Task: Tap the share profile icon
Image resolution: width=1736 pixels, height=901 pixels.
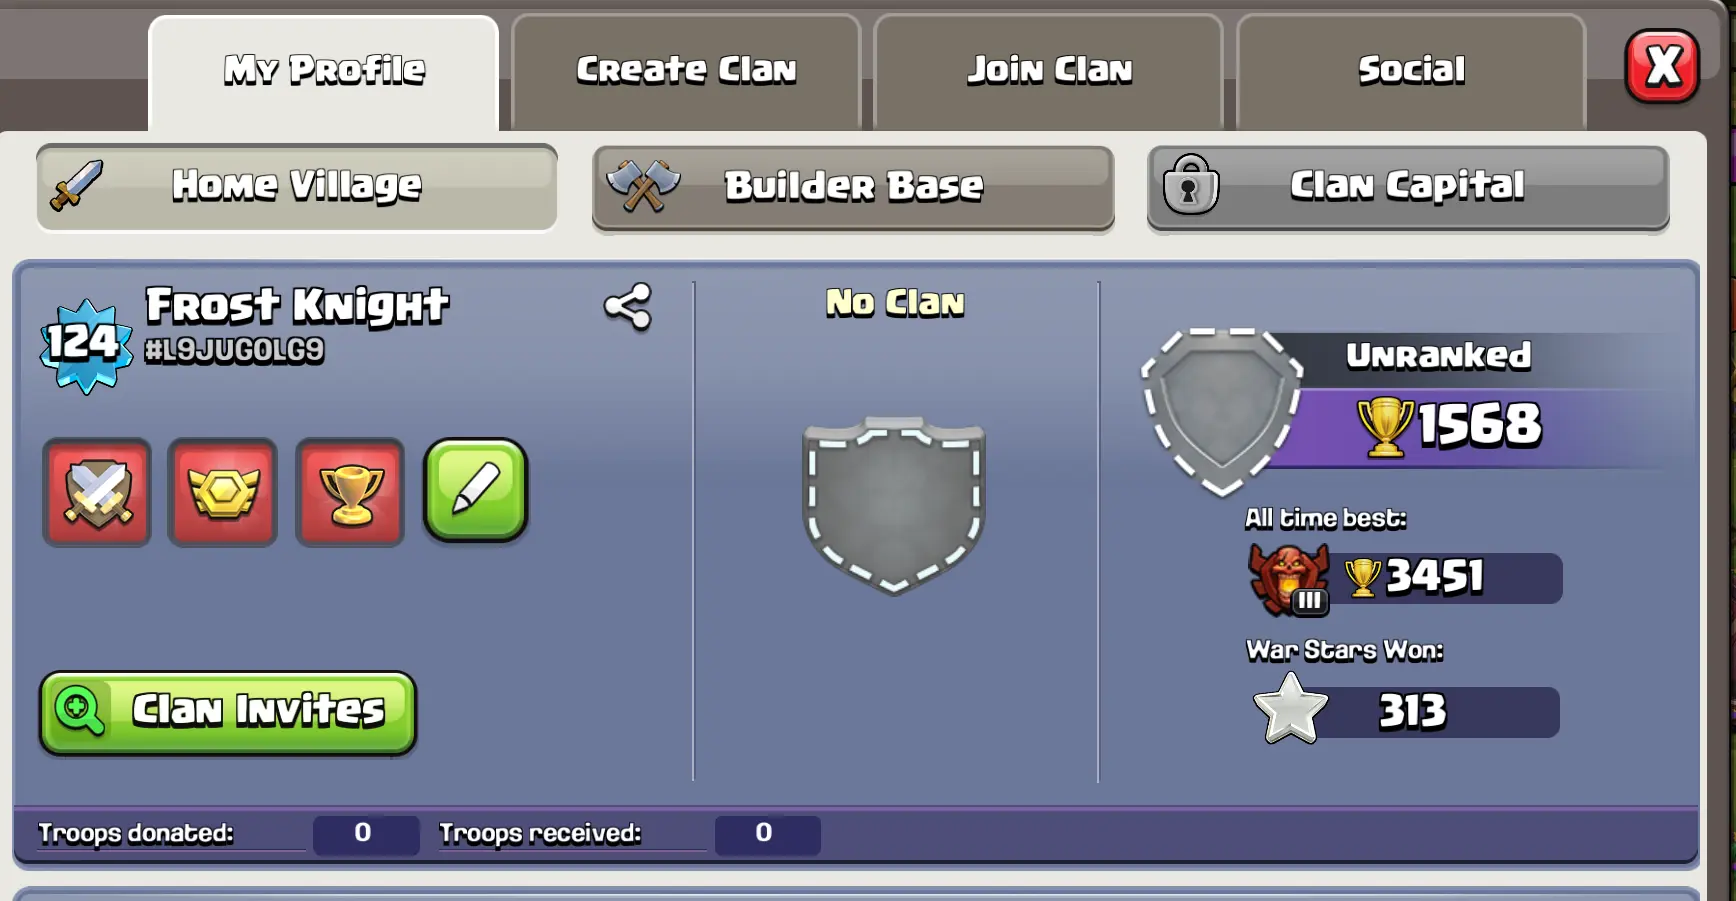Action: pyautogui.click(x=628, y=307)
